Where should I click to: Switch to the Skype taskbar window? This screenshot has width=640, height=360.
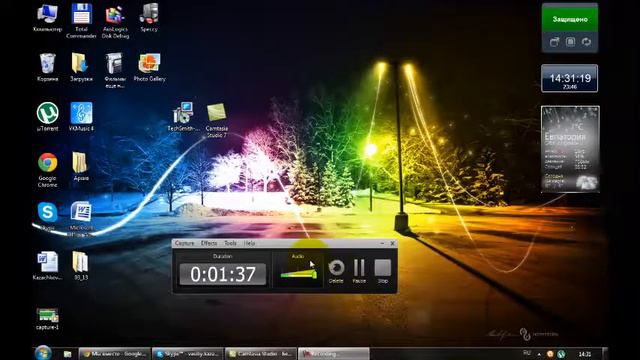[188, 354]
